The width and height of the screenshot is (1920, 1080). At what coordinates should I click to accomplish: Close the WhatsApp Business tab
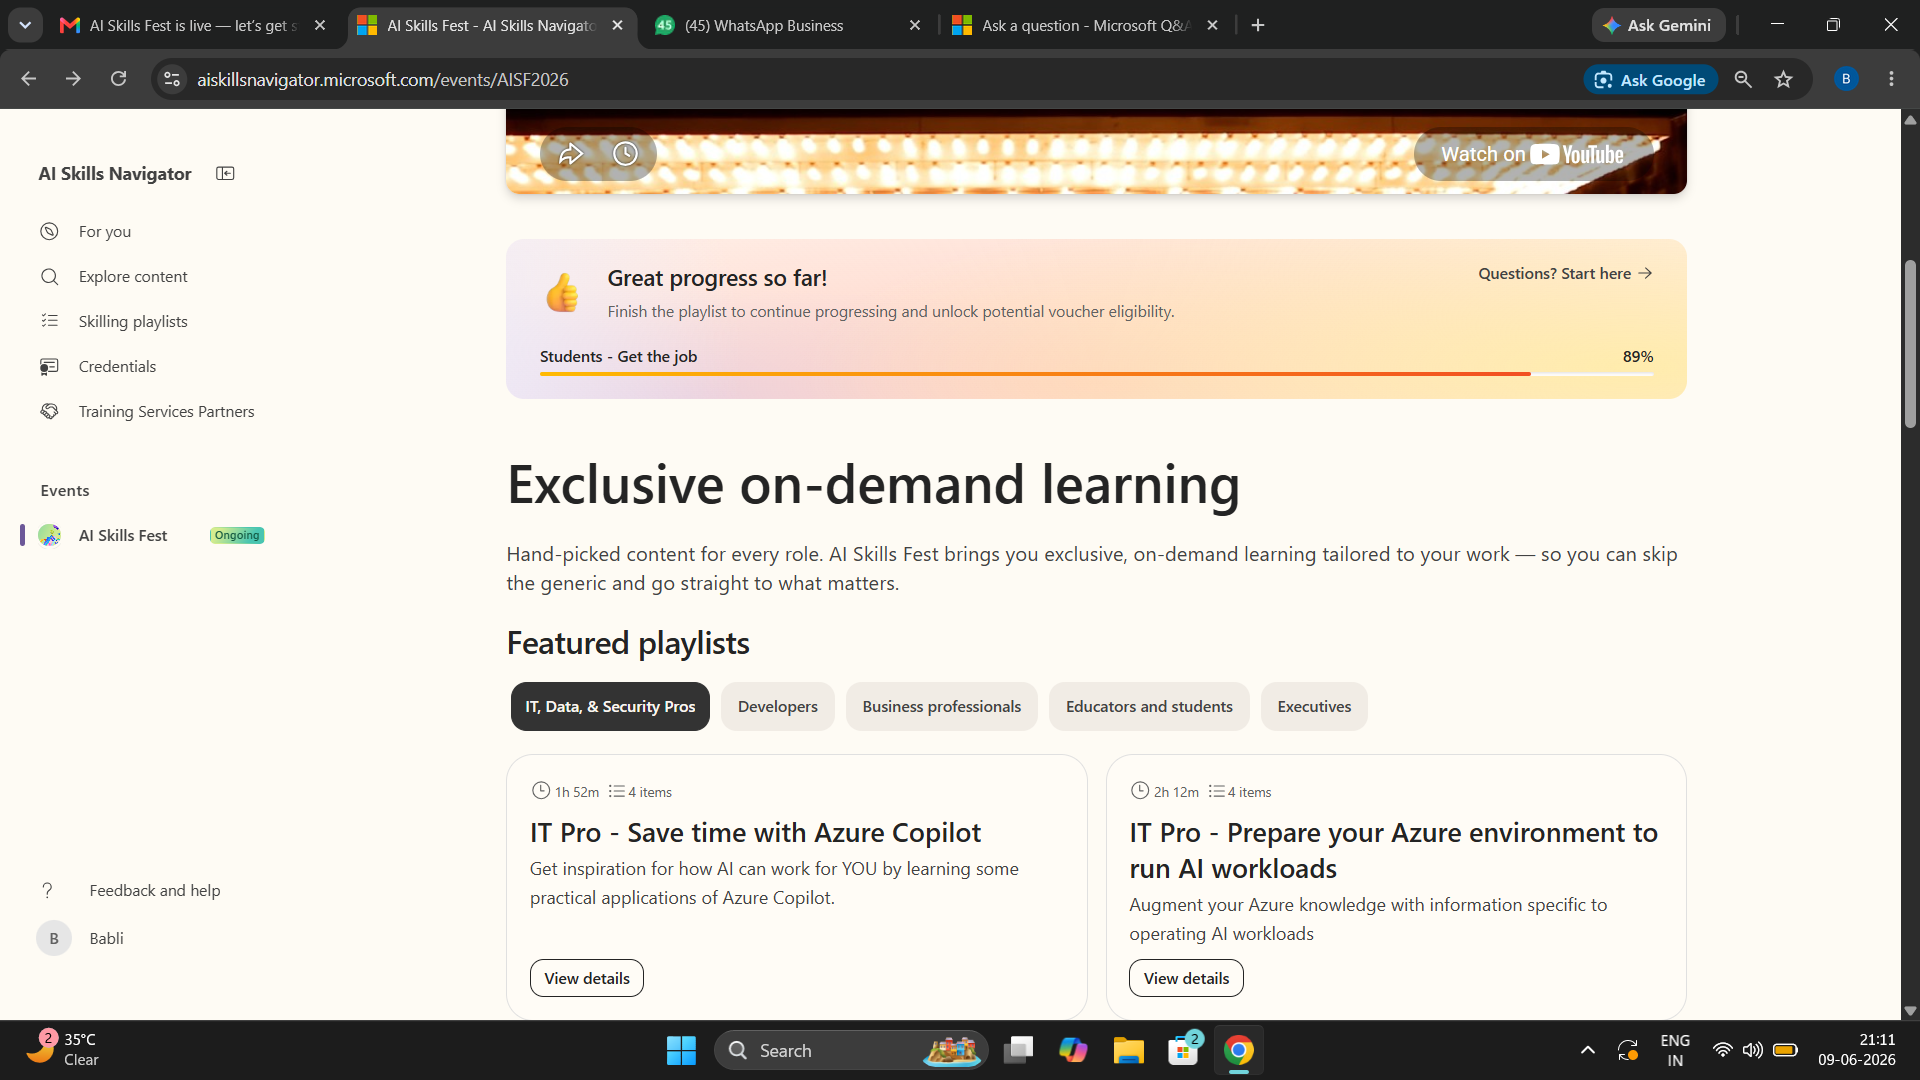point(914,25)
